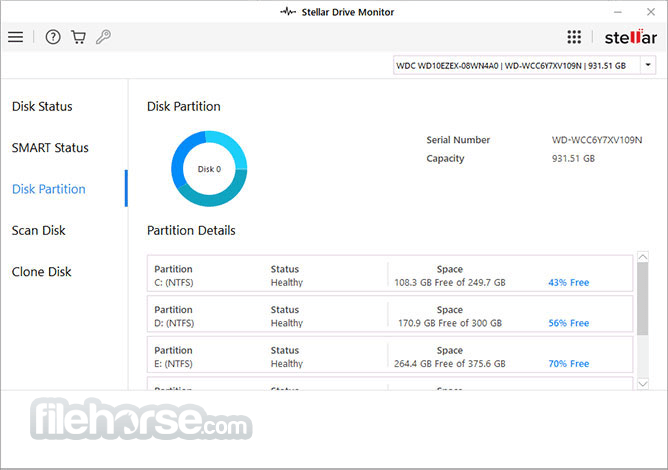Screen dimensions: 668x470
Task: Click the 56% Free value
Action: [568, 323]
